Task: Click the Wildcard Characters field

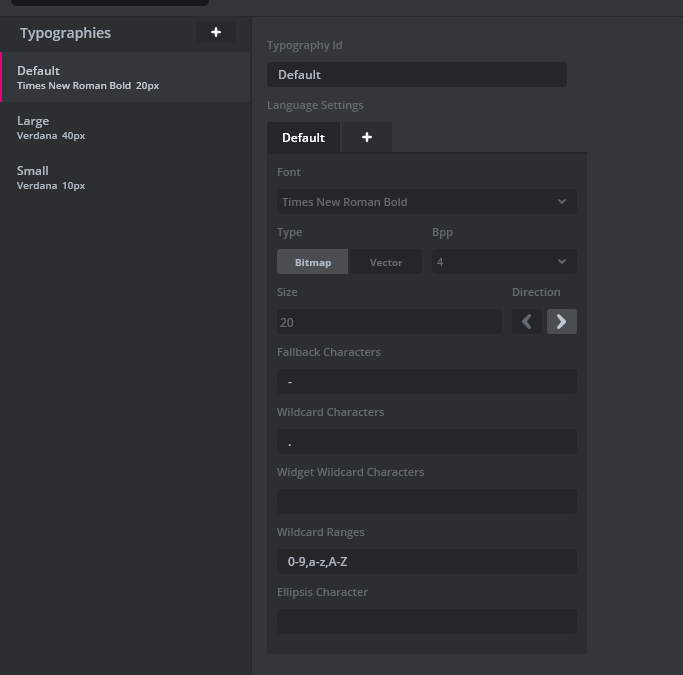Action: pyautogui.click(x=426, y=442)
